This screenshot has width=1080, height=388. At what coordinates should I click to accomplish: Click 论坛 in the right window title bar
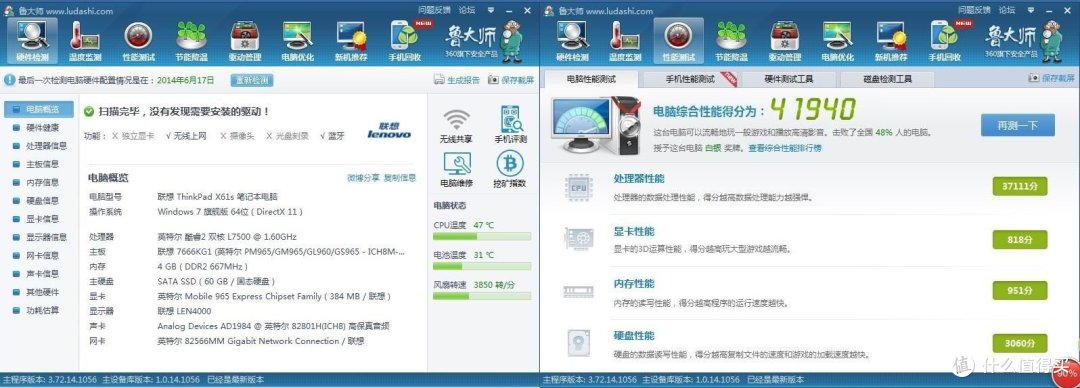tap(1007, 10)
